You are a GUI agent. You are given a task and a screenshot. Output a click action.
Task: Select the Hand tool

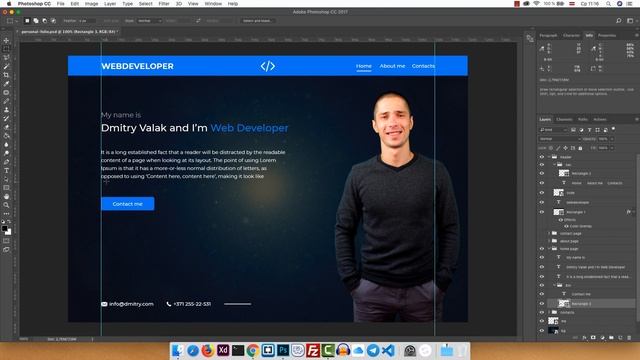pyautogui.click(x=6, y=196)
